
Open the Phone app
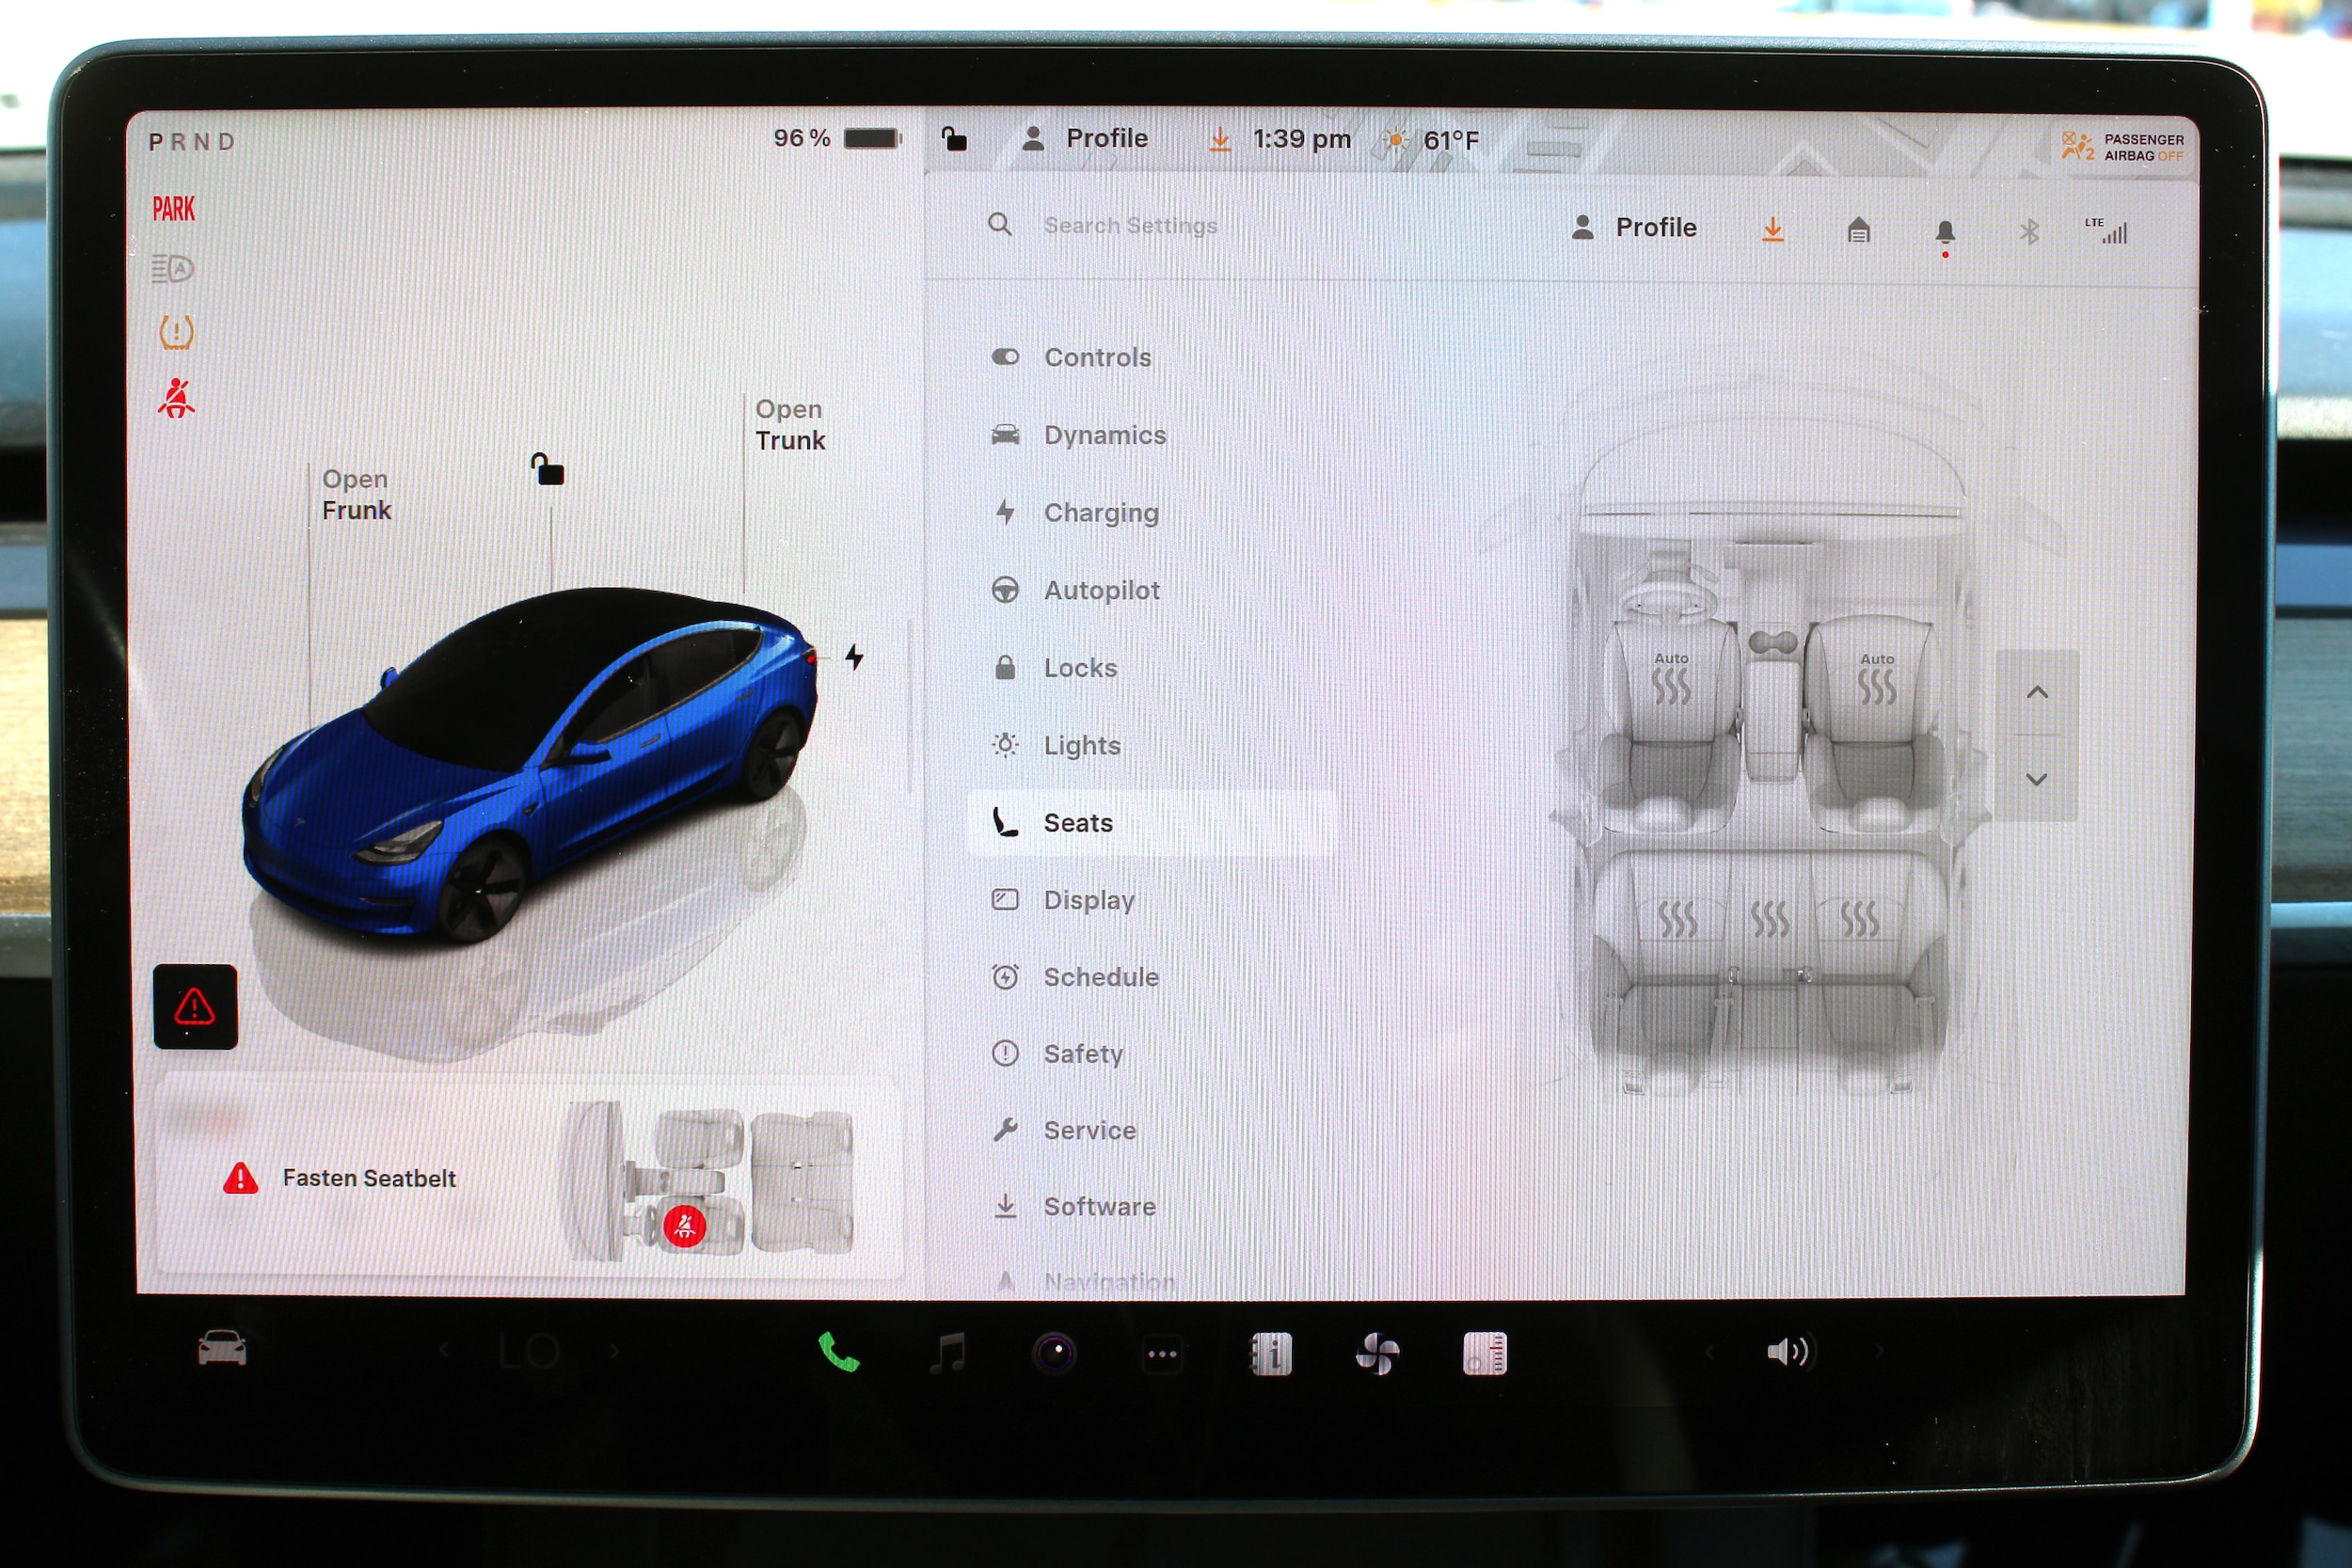point(838,1353)
